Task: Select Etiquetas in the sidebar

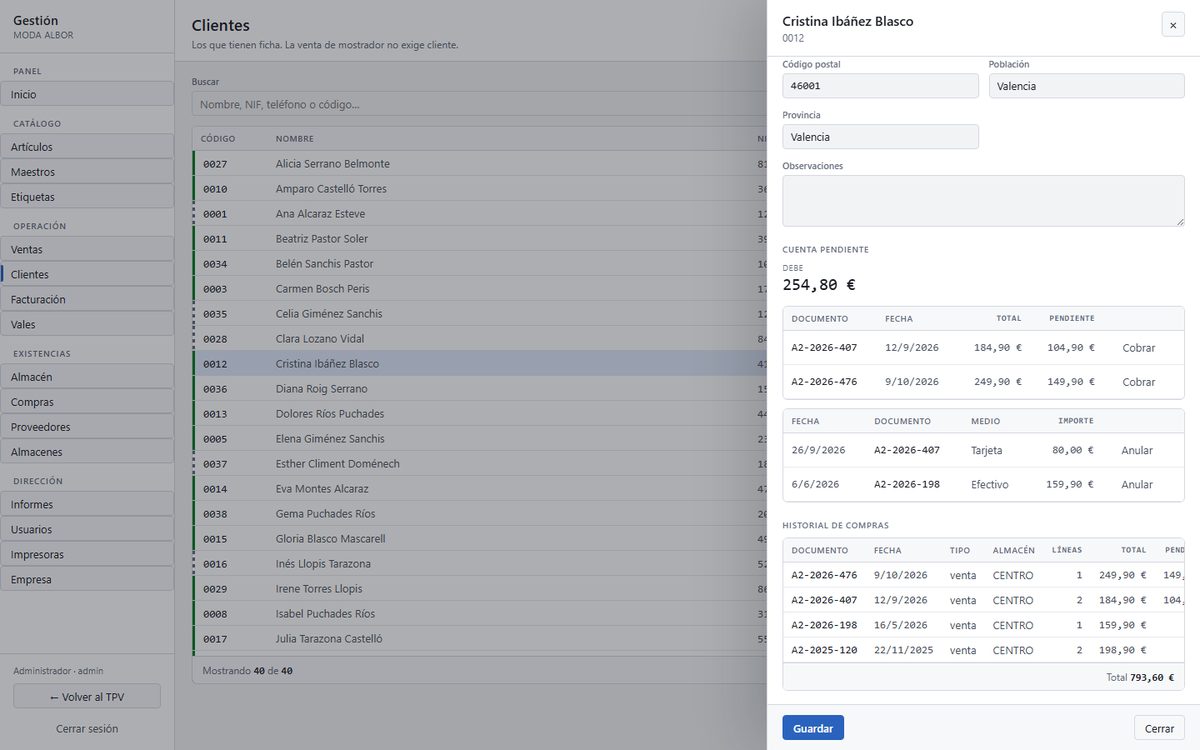Action: pyautogui.click(x=88, y=197)
